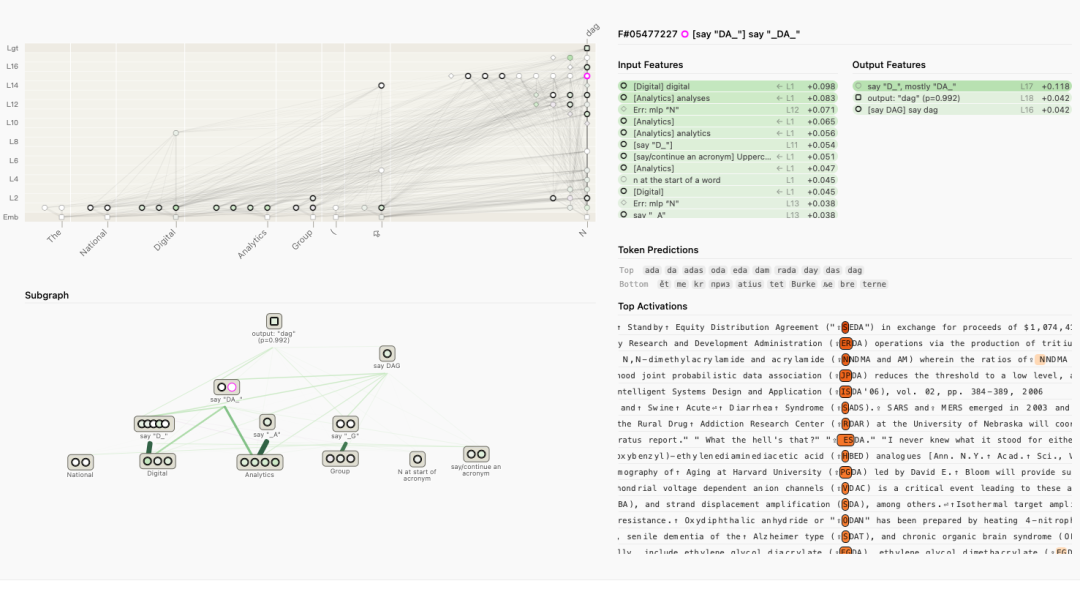Select the 'National' supernode in subgraph

point(80,462)
